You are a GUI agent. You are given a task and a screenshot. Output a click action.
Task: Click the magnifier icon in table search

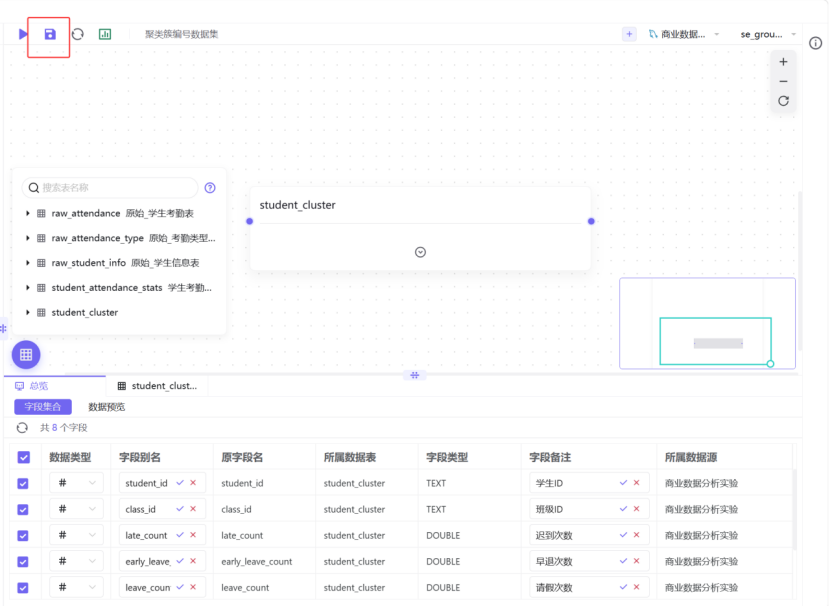33,188
